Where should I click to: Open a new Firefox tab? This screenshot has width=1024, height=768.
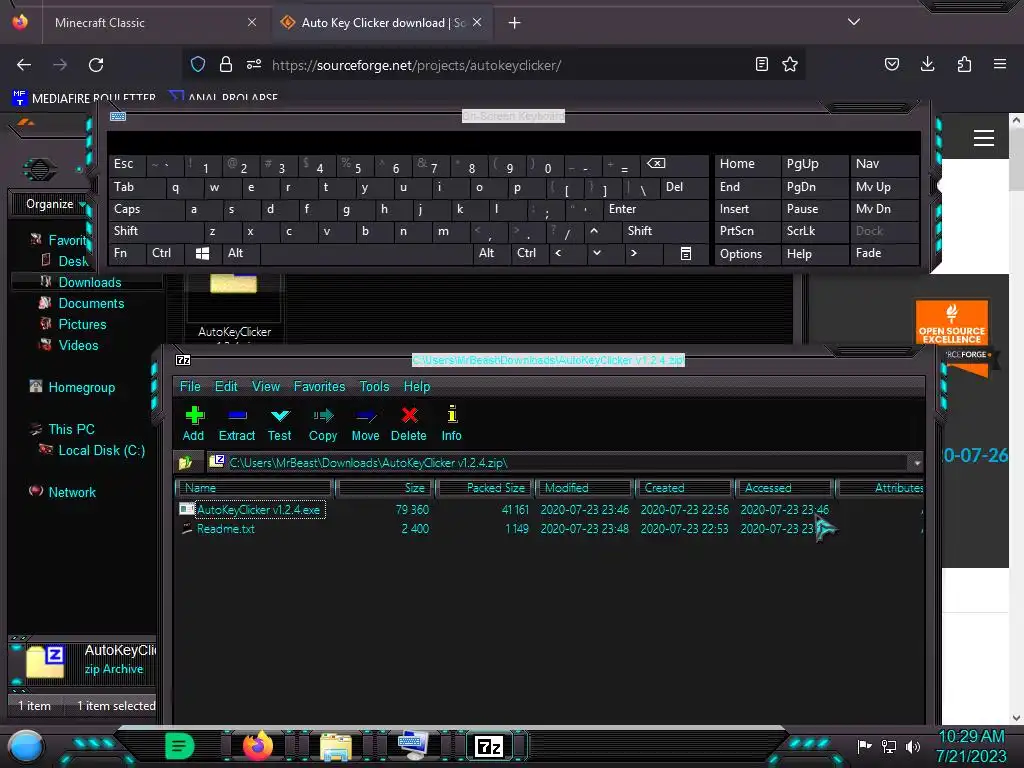point(515,23)
